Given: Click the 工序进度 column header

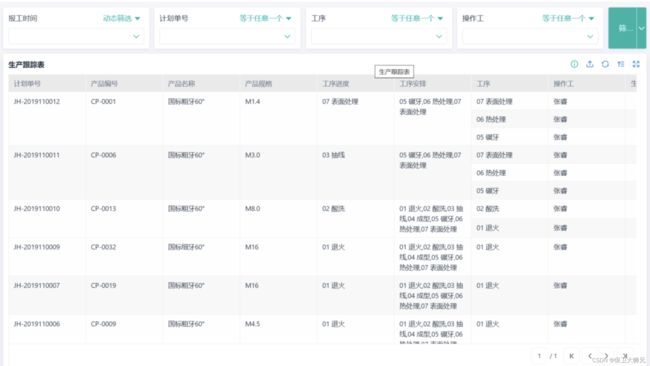Looking at the screenshot, I should click(x=336, y=84).
